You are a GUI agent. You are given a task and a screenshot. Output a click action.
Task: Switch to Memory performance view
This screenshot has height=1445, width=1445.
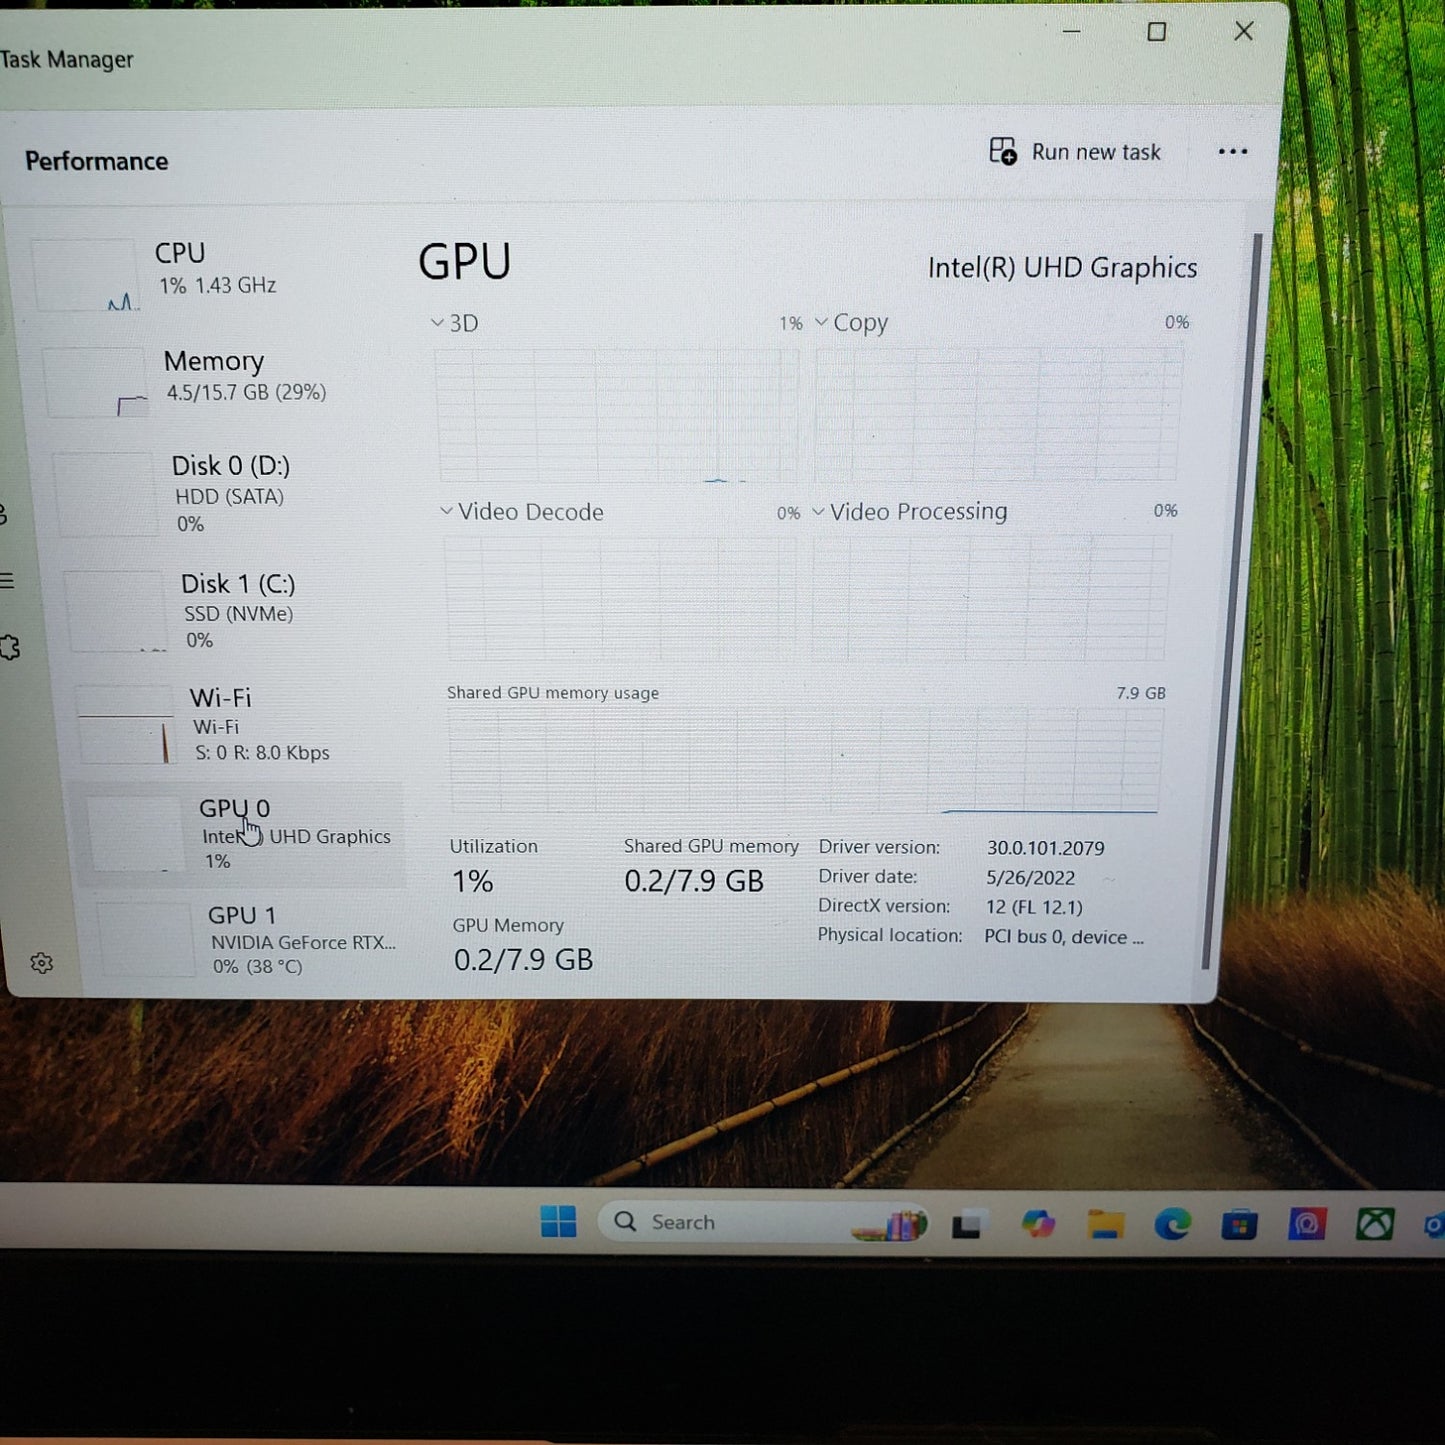click(x=220, y=378)
